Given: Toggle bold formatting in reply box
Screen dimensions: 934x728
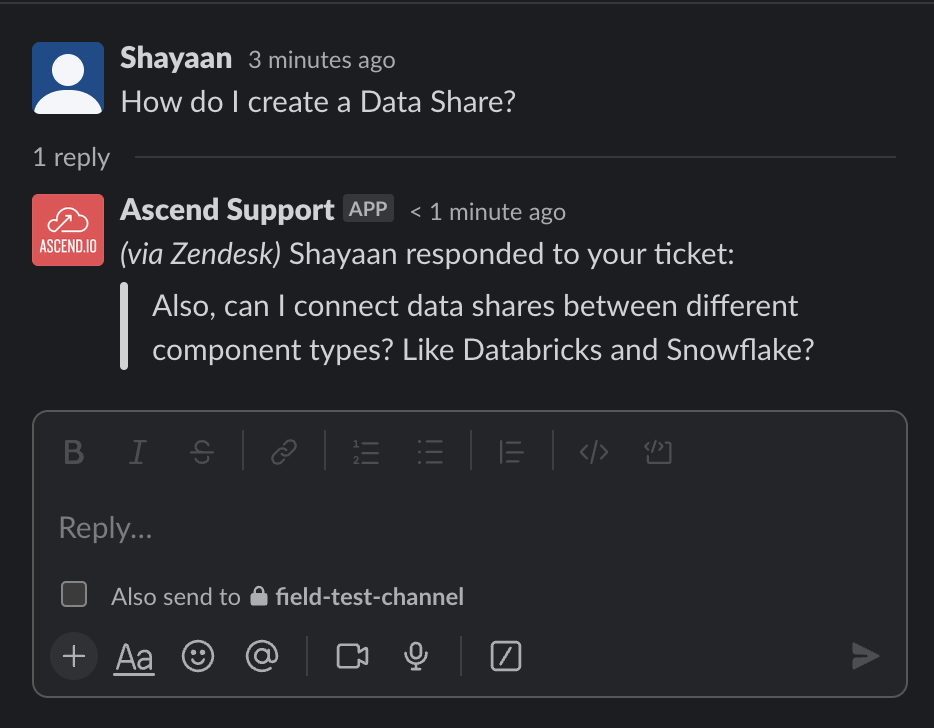Looking at the screenshot, I should click(x=74, y=452).
